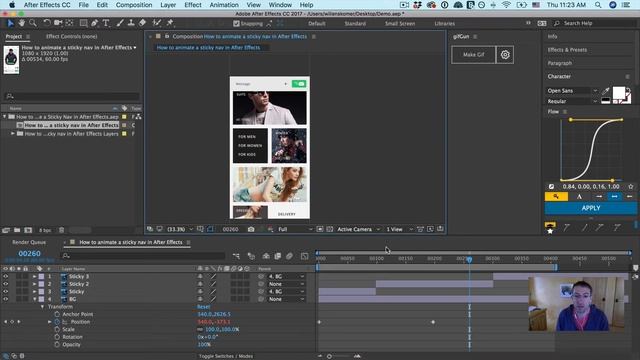Toggle the Scale stopwatch
The height and width of the screenshot is (360, 640).
coord(57,329)
